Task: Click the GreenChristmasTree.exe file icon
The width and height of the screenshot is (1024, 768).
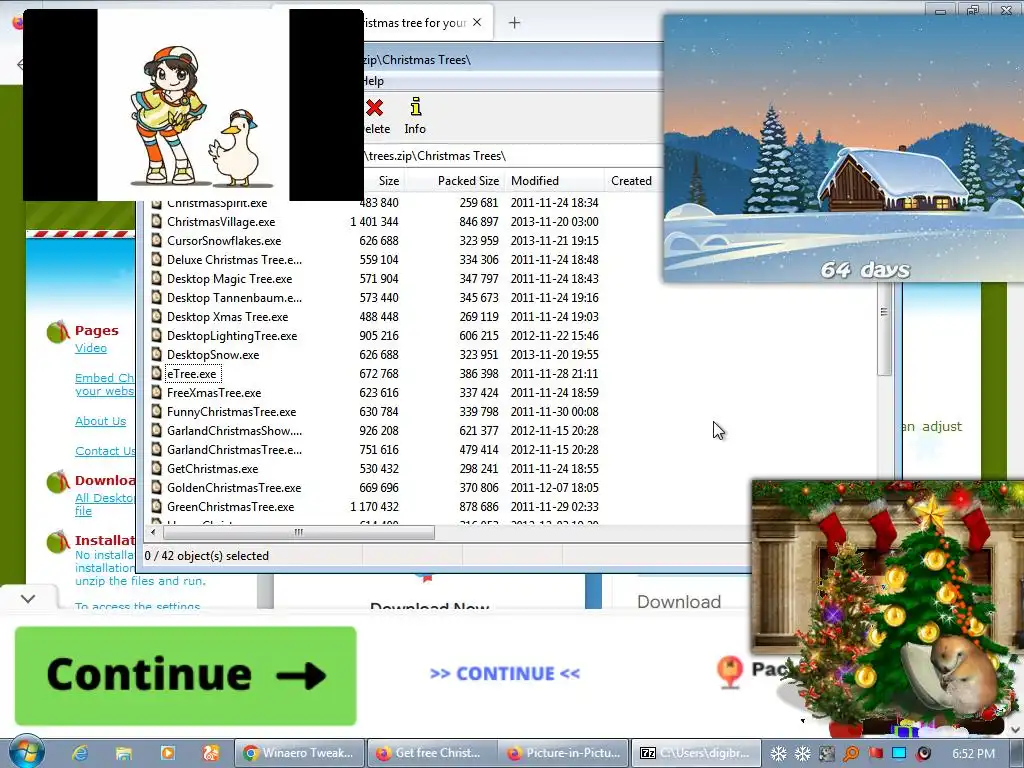Action: pos(156,507)
